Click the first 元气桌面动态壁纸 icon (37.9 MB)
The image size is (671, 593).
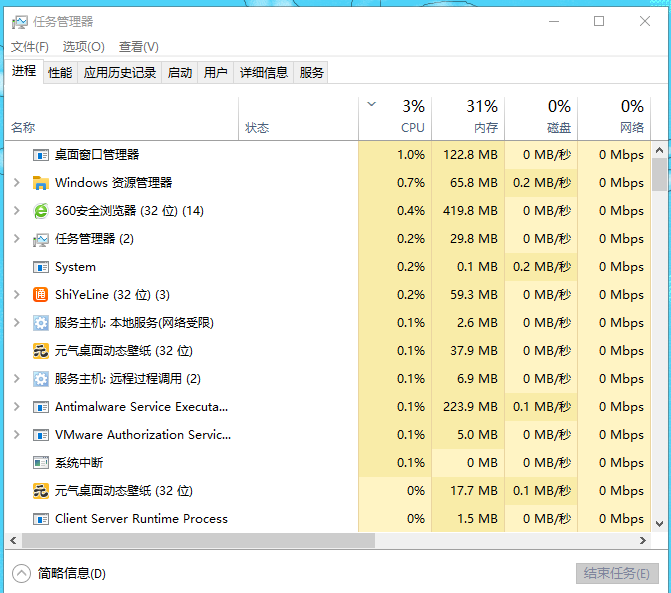point(41,351)
